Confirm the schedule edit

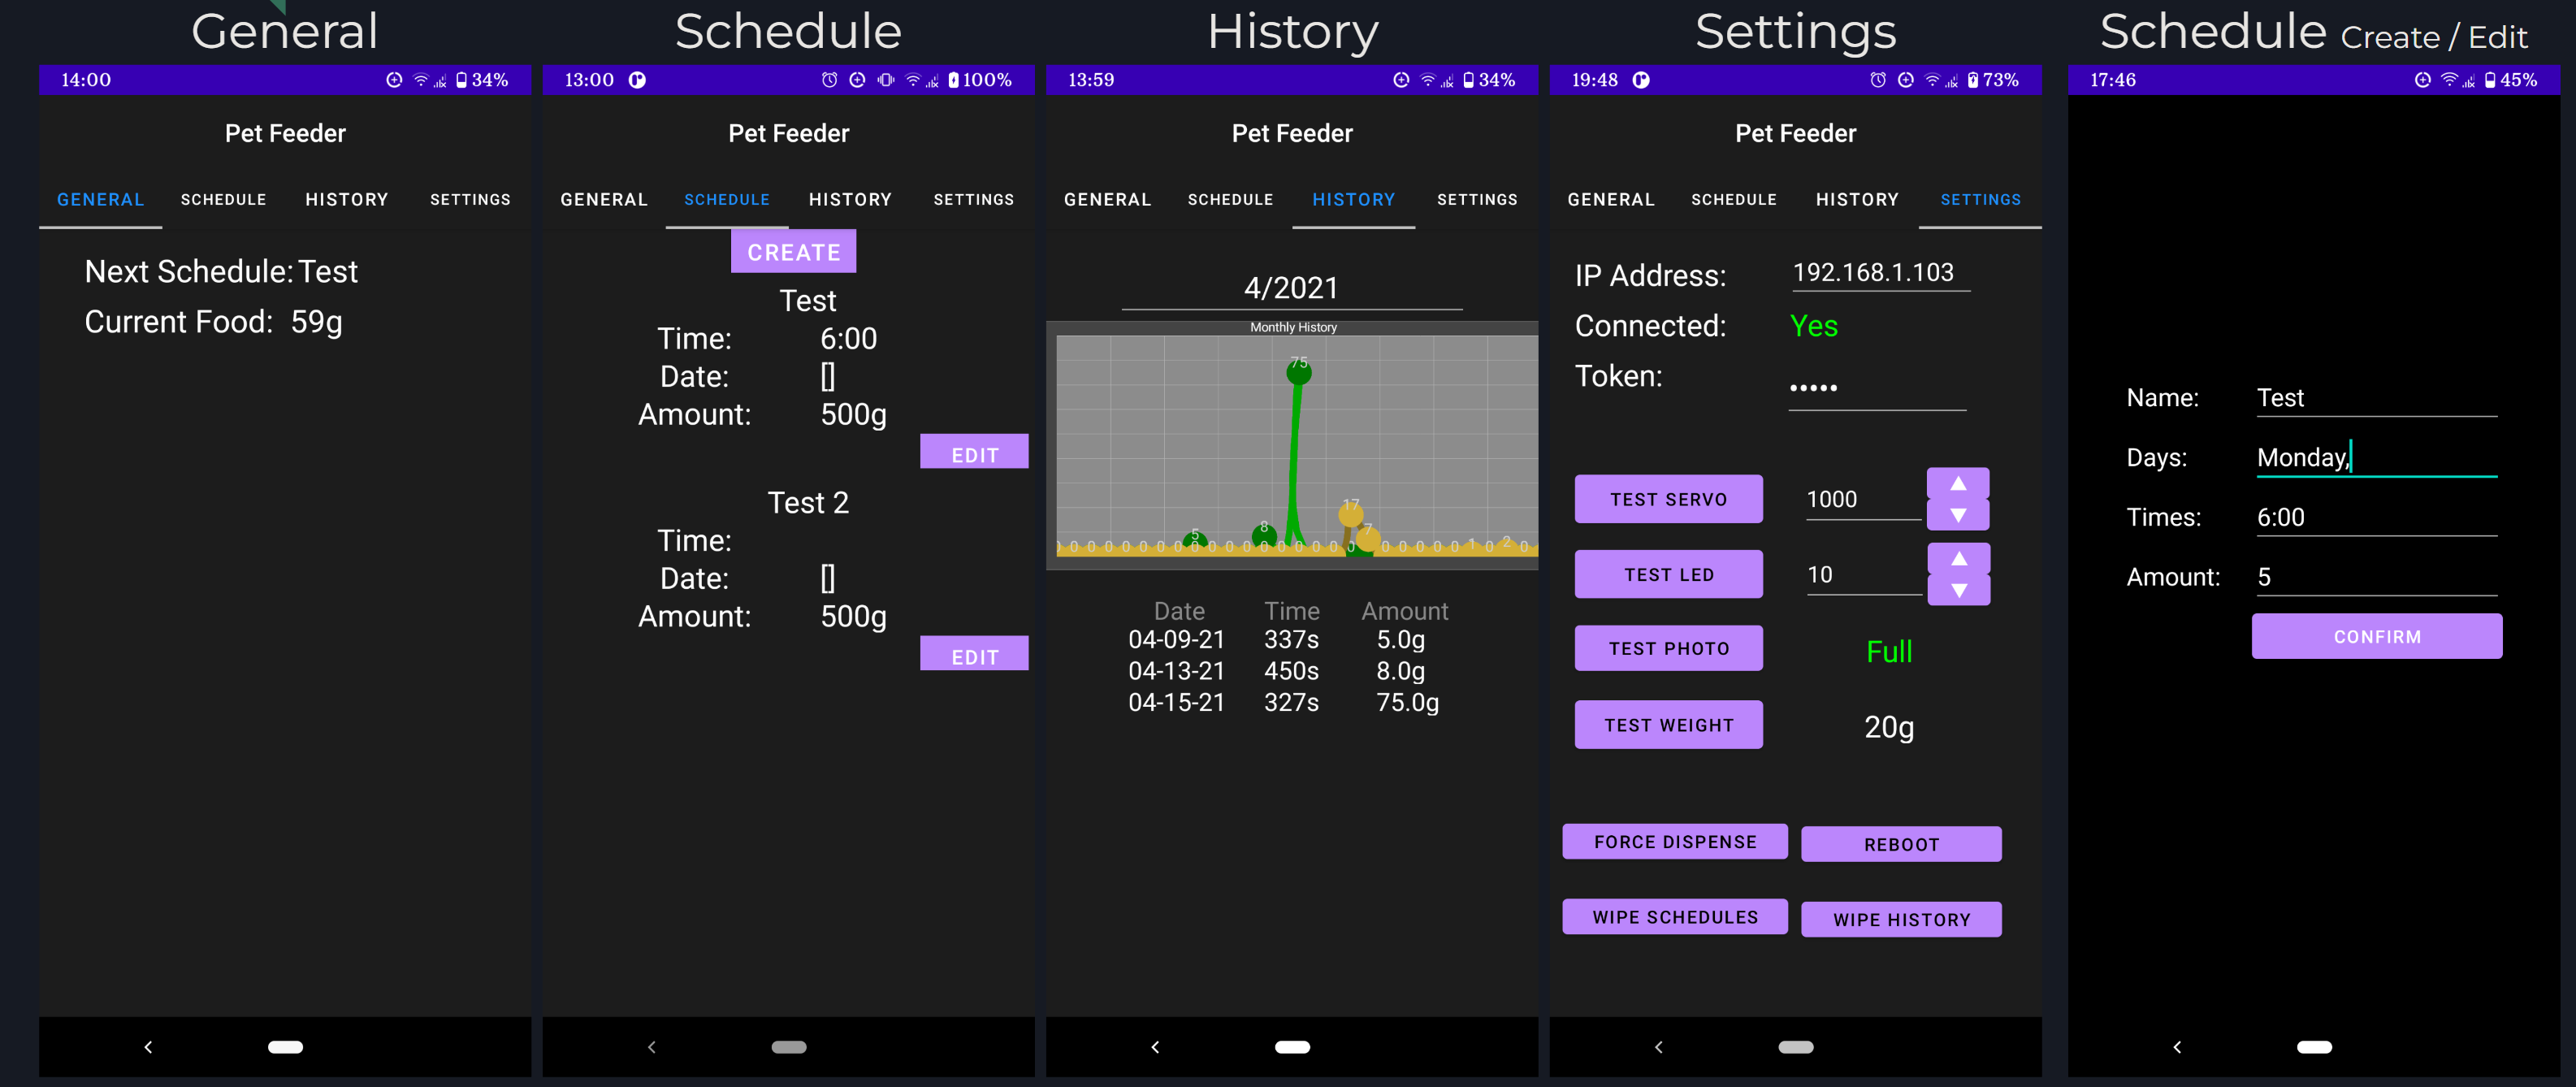tap(2376, 637)
